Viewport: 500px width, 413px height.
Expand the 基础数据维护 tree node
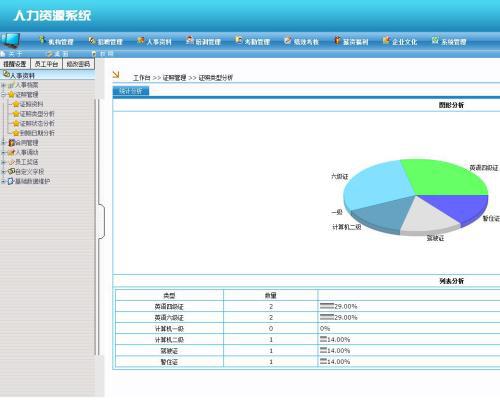tap(3, 181)
